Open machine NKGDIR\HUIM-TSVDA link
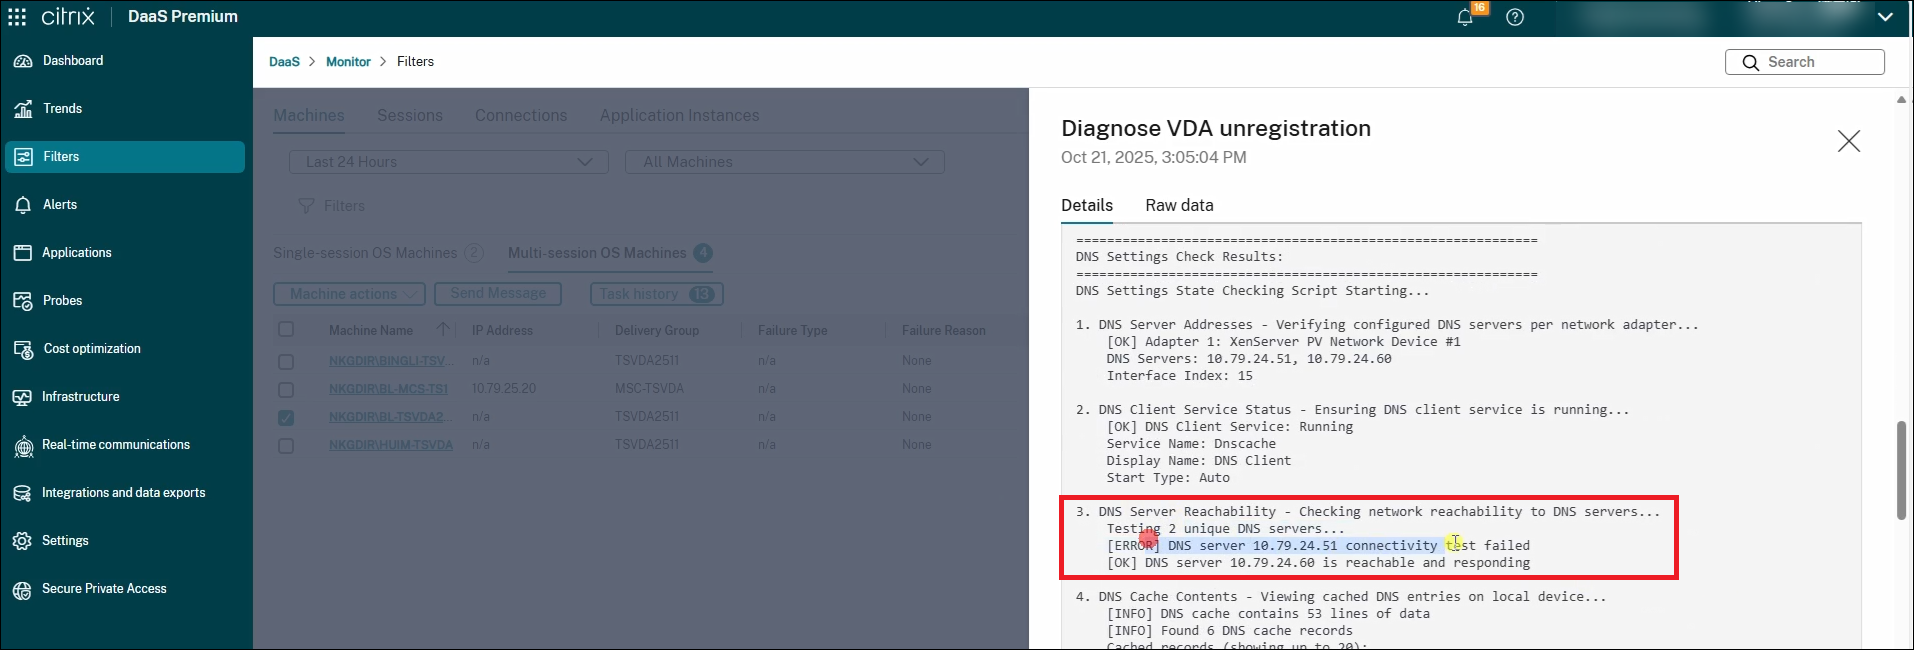1914x650 pixels. [391, 445]
